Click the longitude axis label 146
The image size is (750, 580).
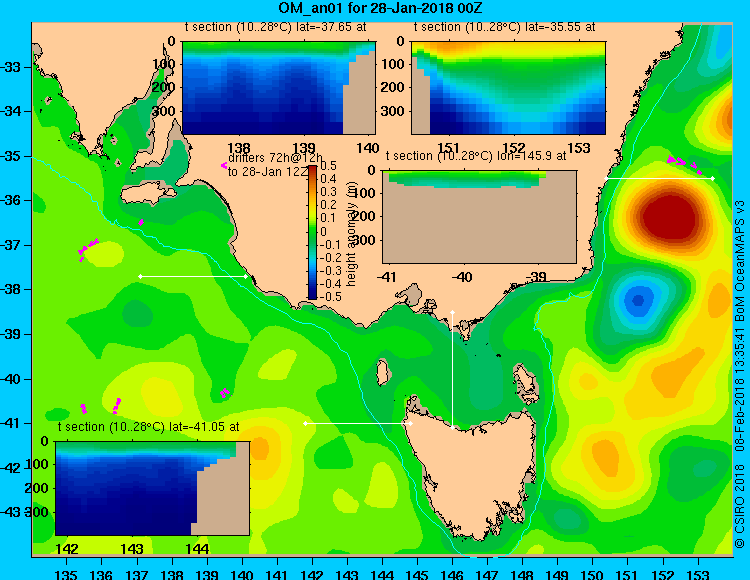452,574
